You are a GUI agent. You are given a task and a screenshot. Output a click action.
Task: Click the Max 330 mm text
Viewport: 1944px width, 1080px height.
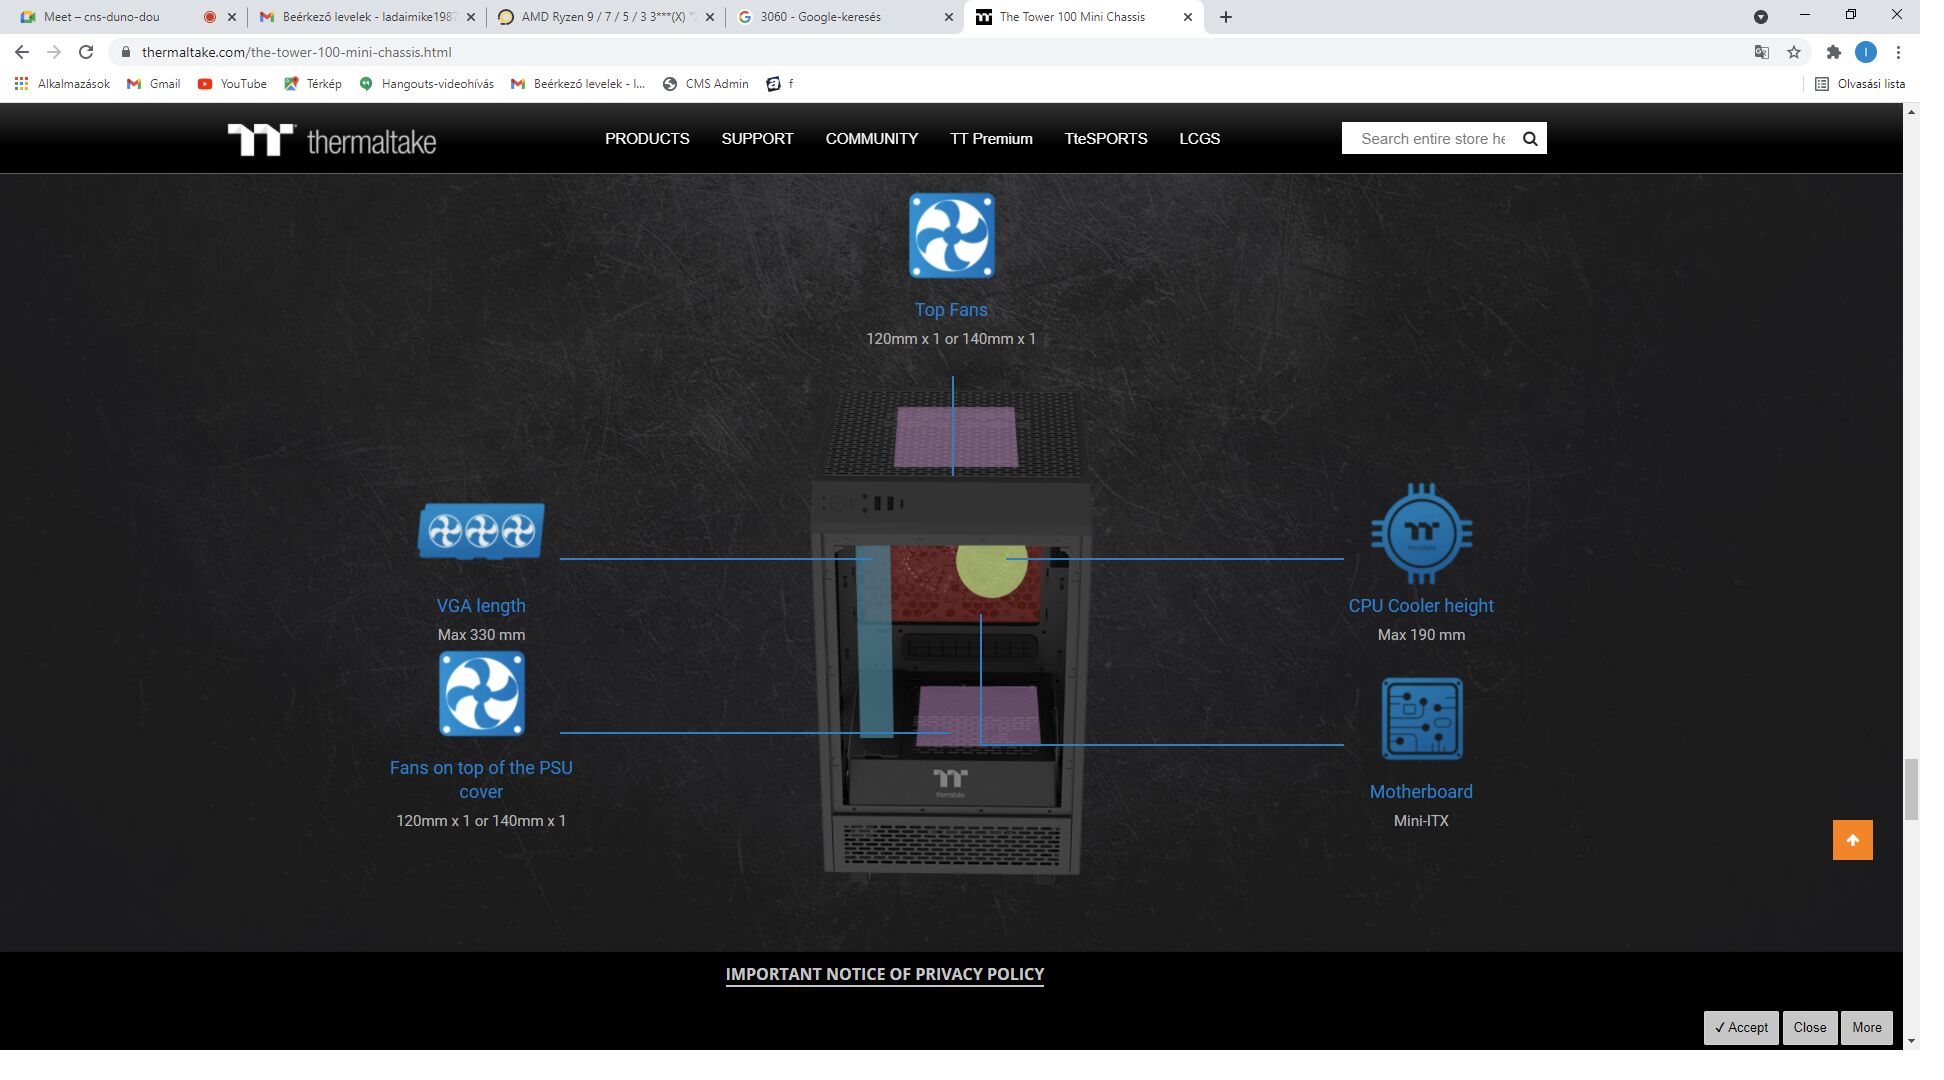coord(481,635)
